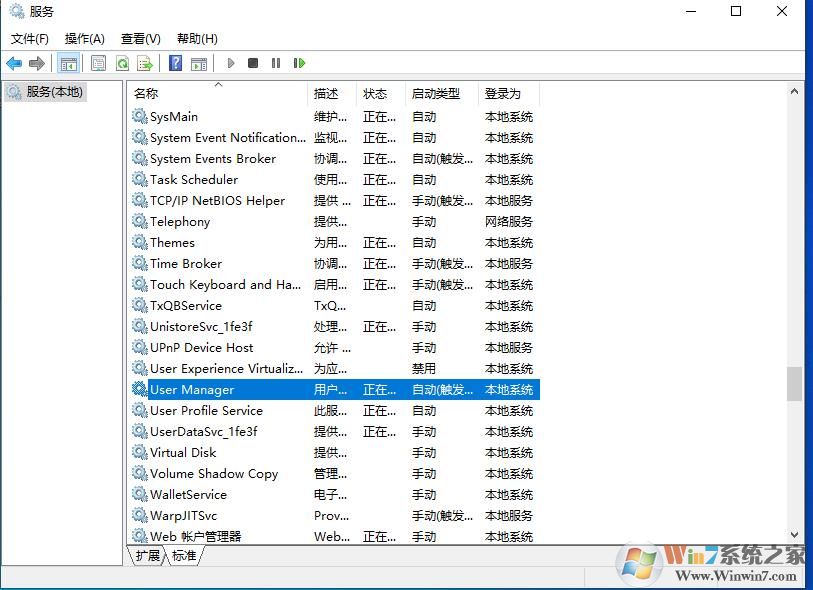813x590 pixels.
Task: Stop the User Manager service
Action: [253, 62]
